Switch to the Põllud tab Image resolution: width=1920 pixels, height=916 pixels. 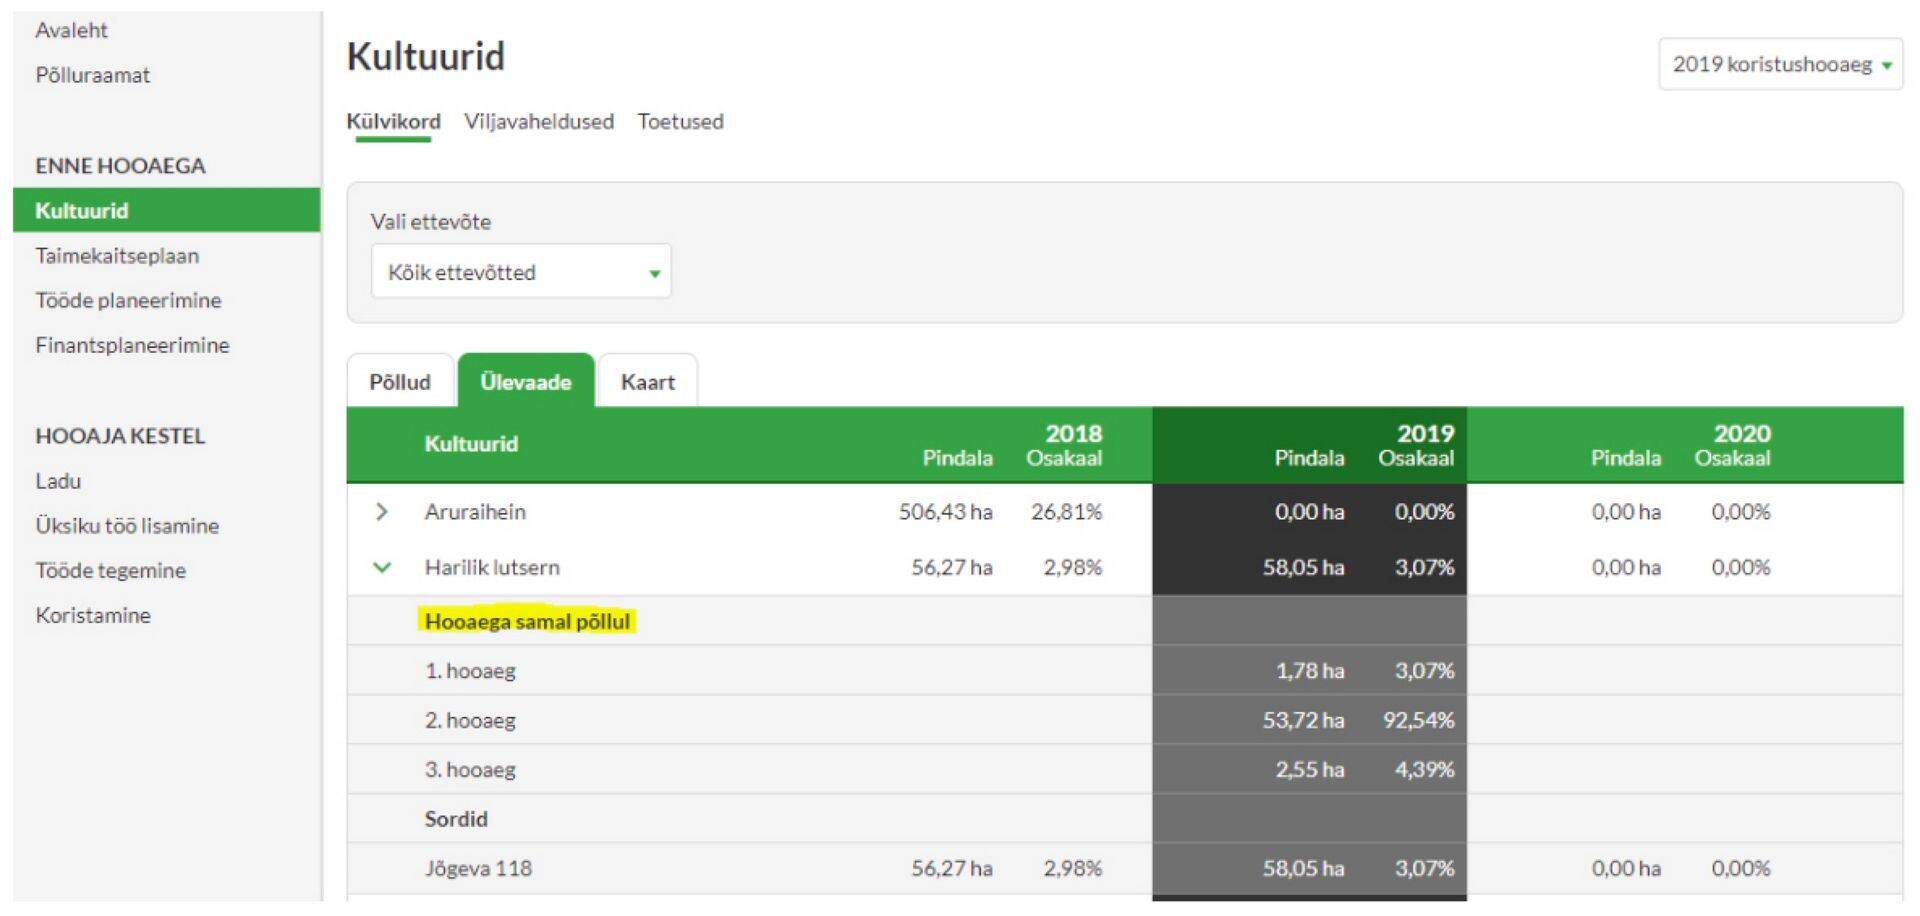pyautogui.click(x=400, y=382)
